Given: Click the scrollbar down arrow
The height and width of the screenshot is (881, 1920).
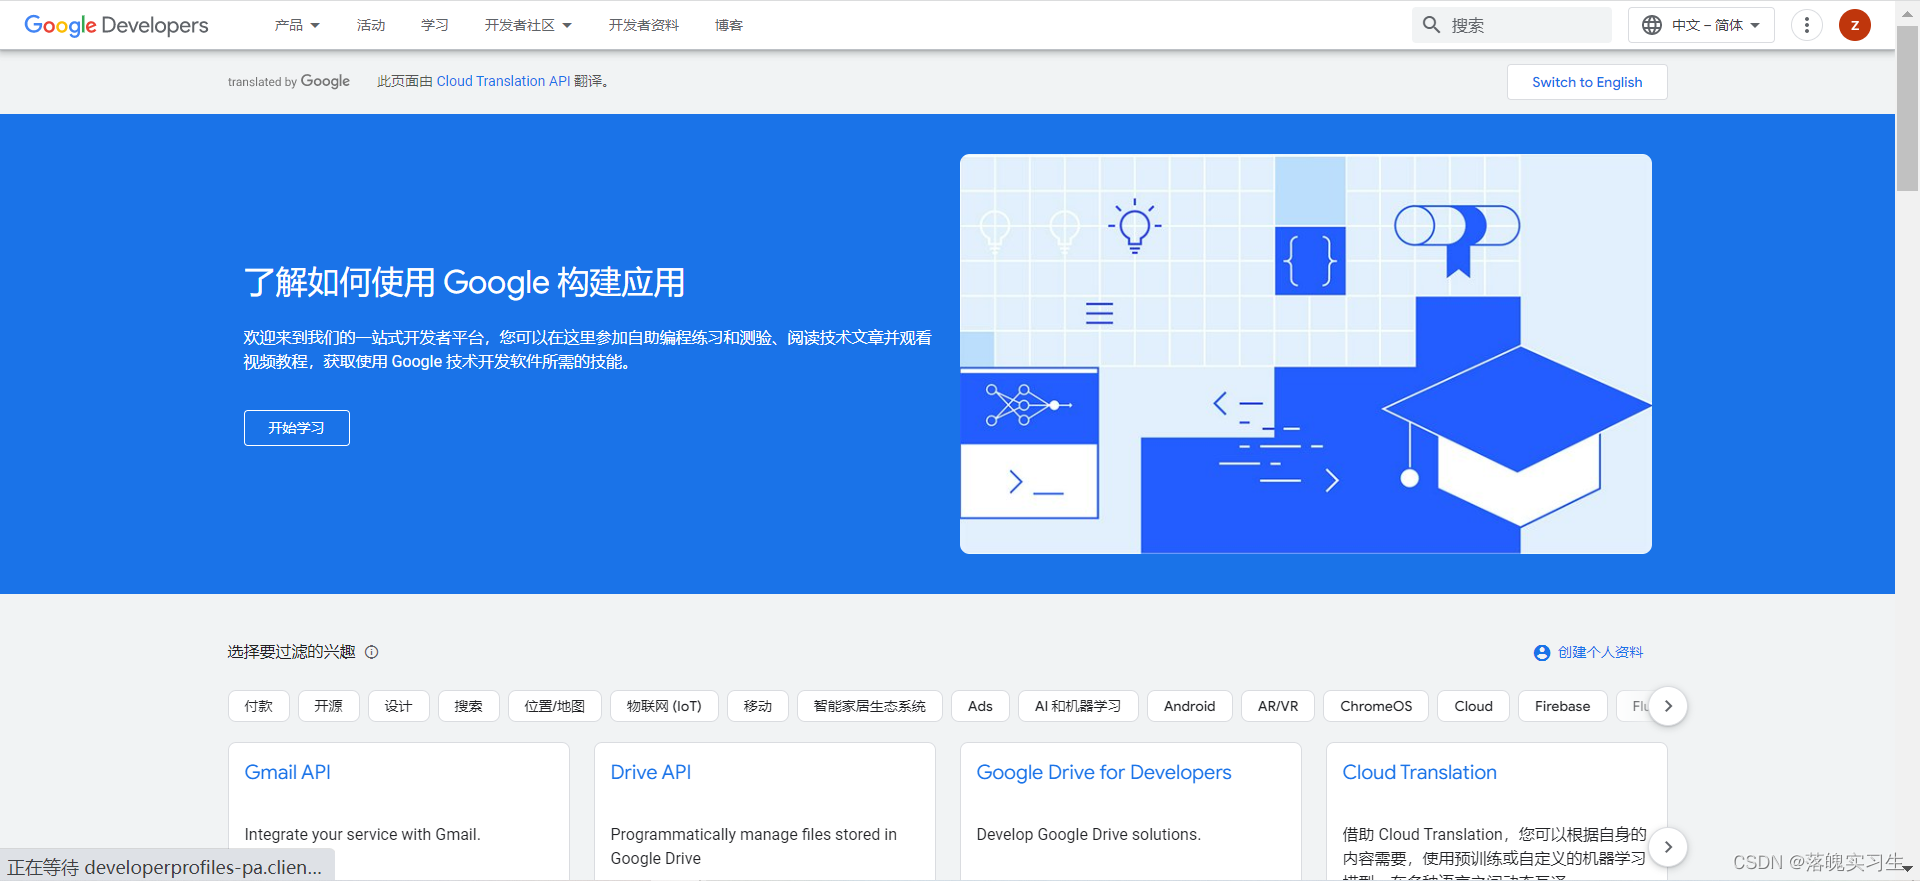Looking at the screenshot, I should [x=1908, y=870].
